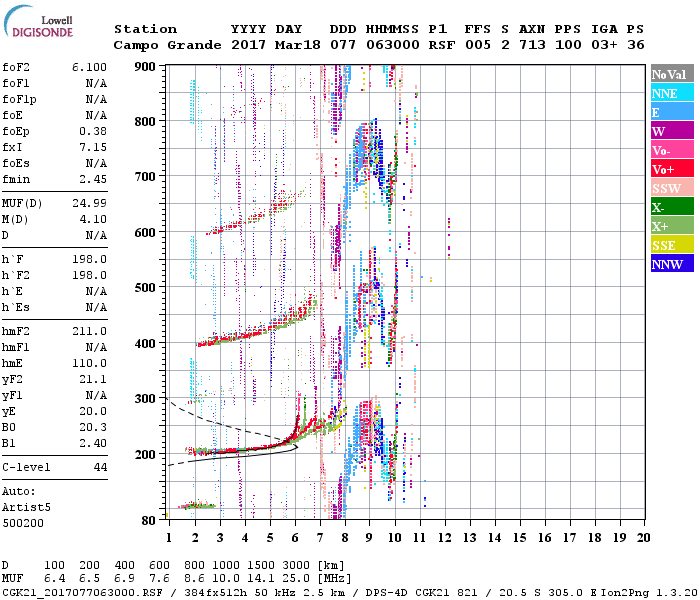Select the X- dark green legend swatch
Screen dimensions: 700x600
pyautogui.click(x=672, y=207)
